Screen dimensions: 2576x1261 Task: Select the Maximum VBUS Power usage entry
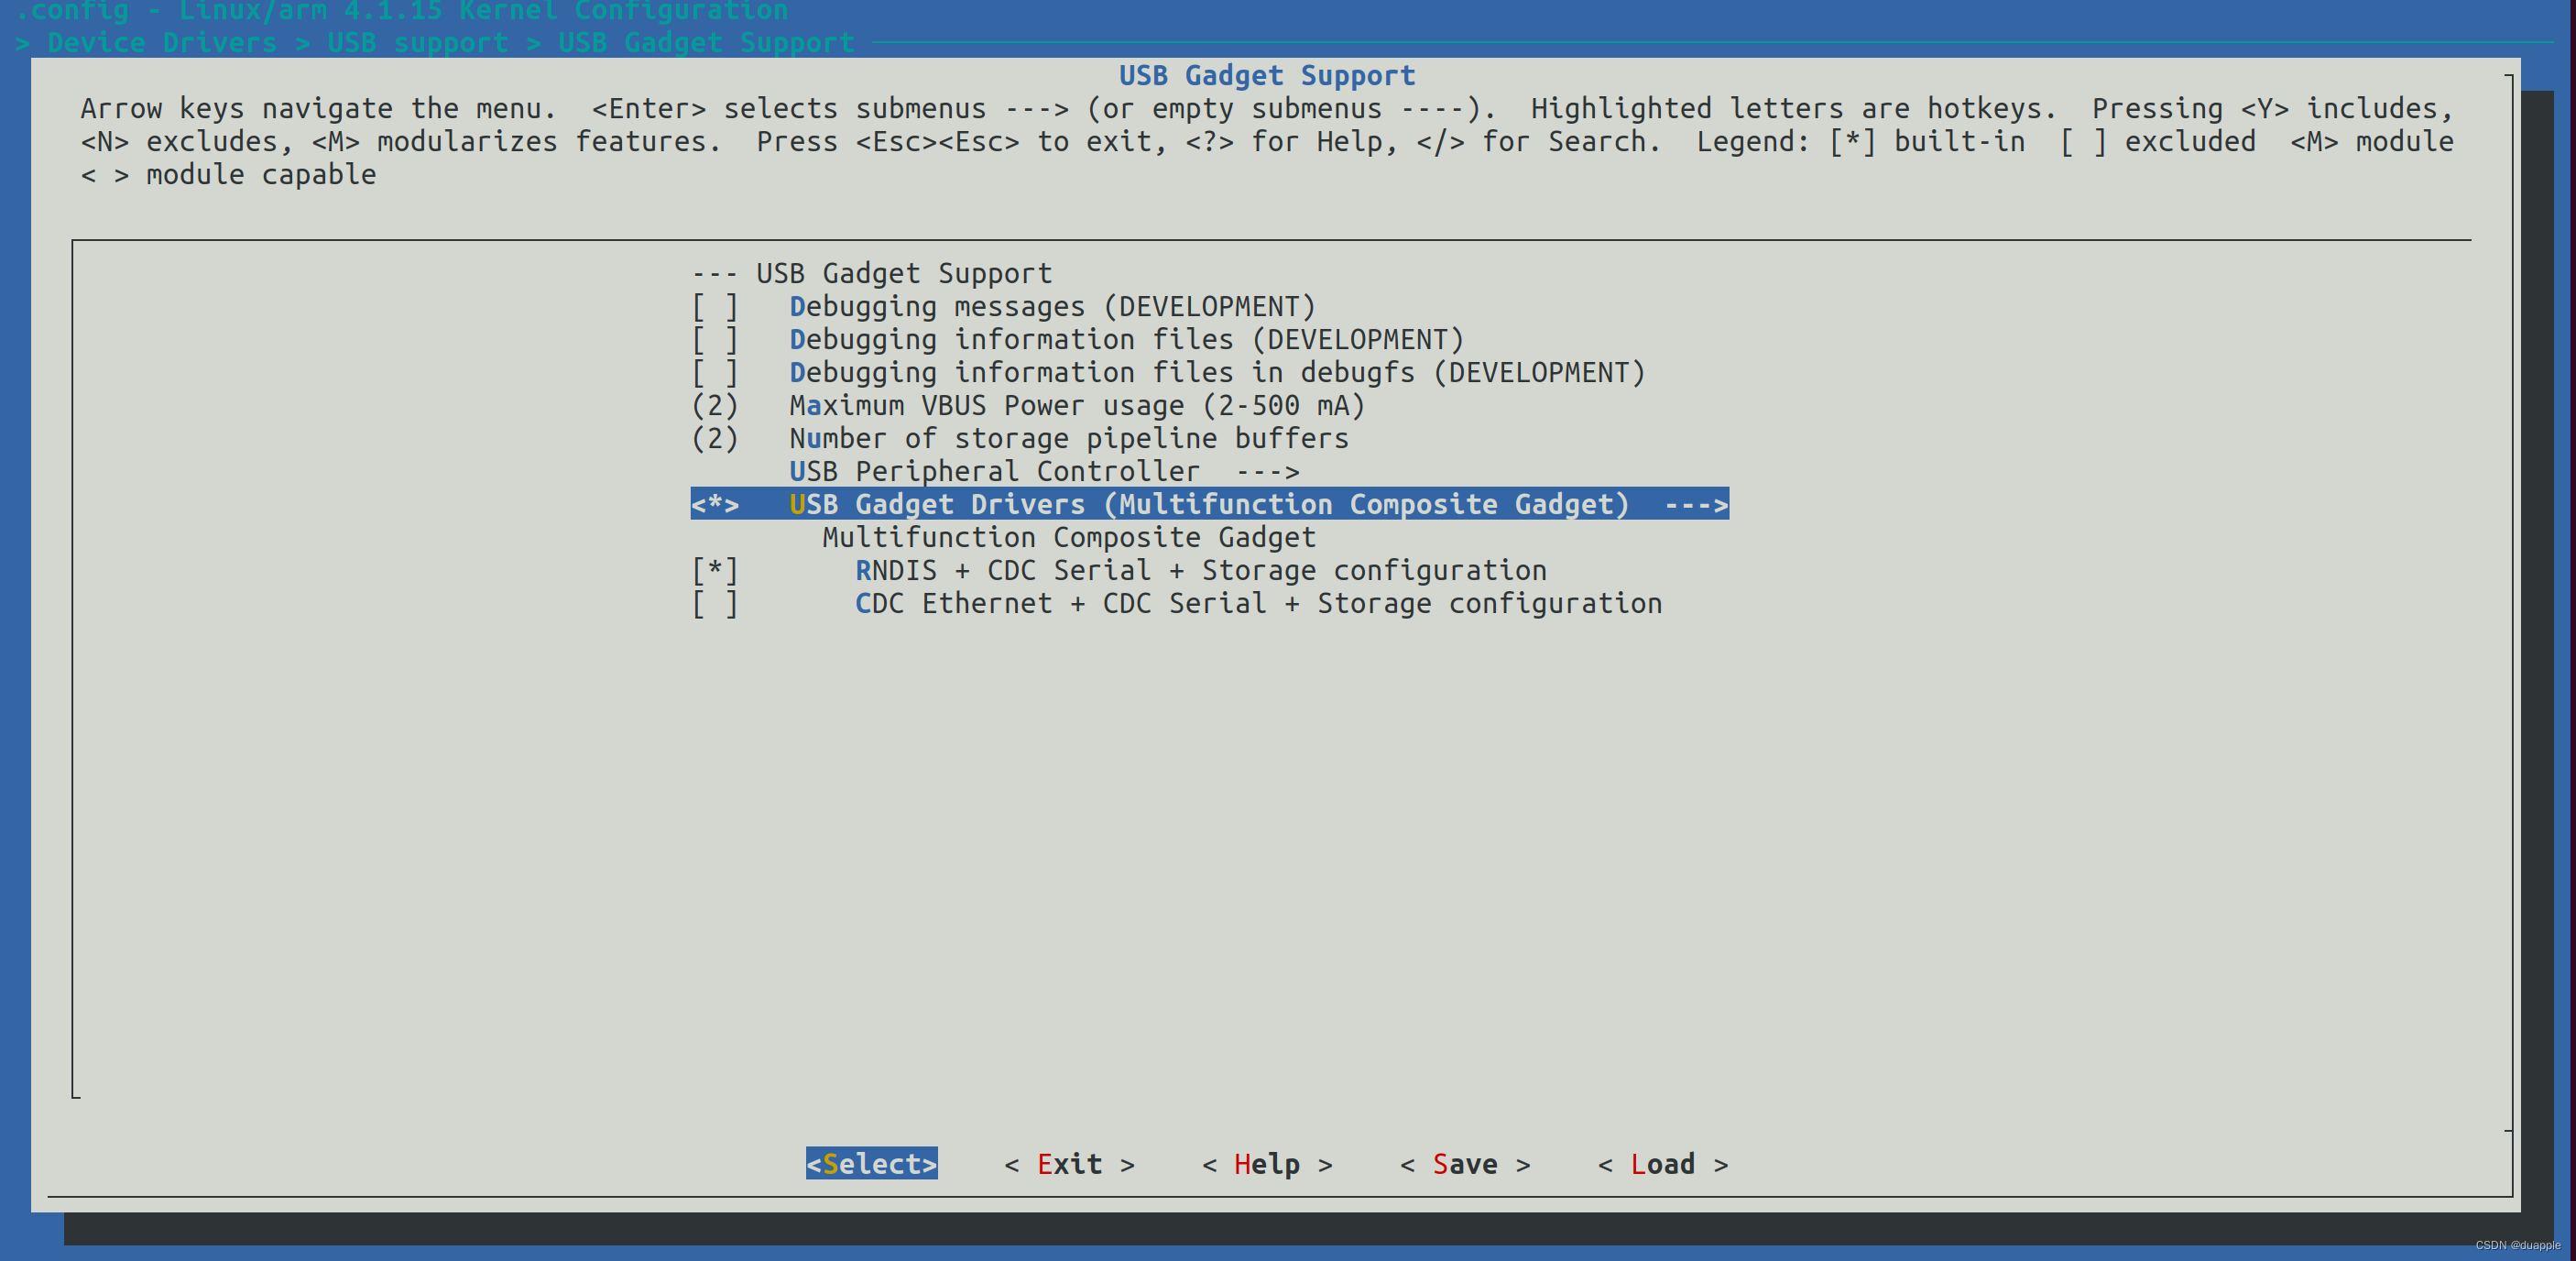[x=1077, y=406]
